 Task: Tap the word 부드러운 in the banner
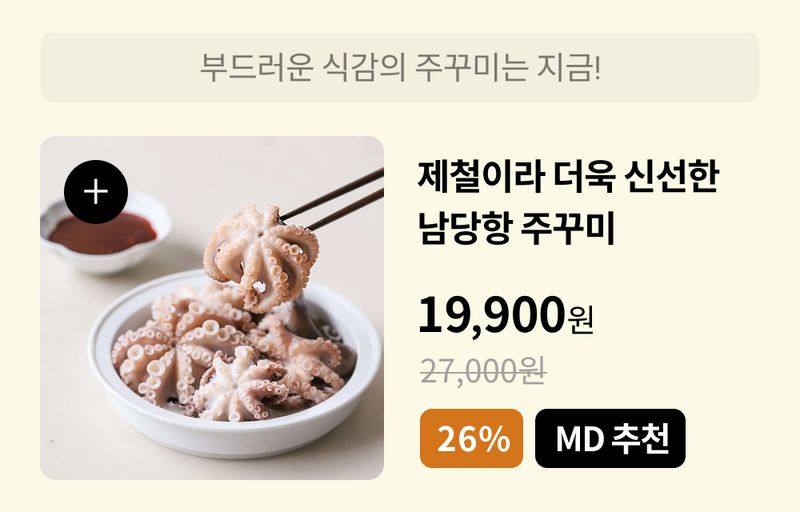pos(255,67)
